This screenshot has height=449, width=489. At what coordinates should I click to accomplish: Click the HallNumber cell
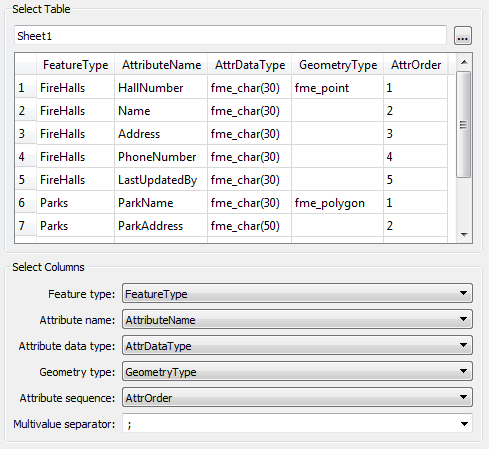coord(161,88)
